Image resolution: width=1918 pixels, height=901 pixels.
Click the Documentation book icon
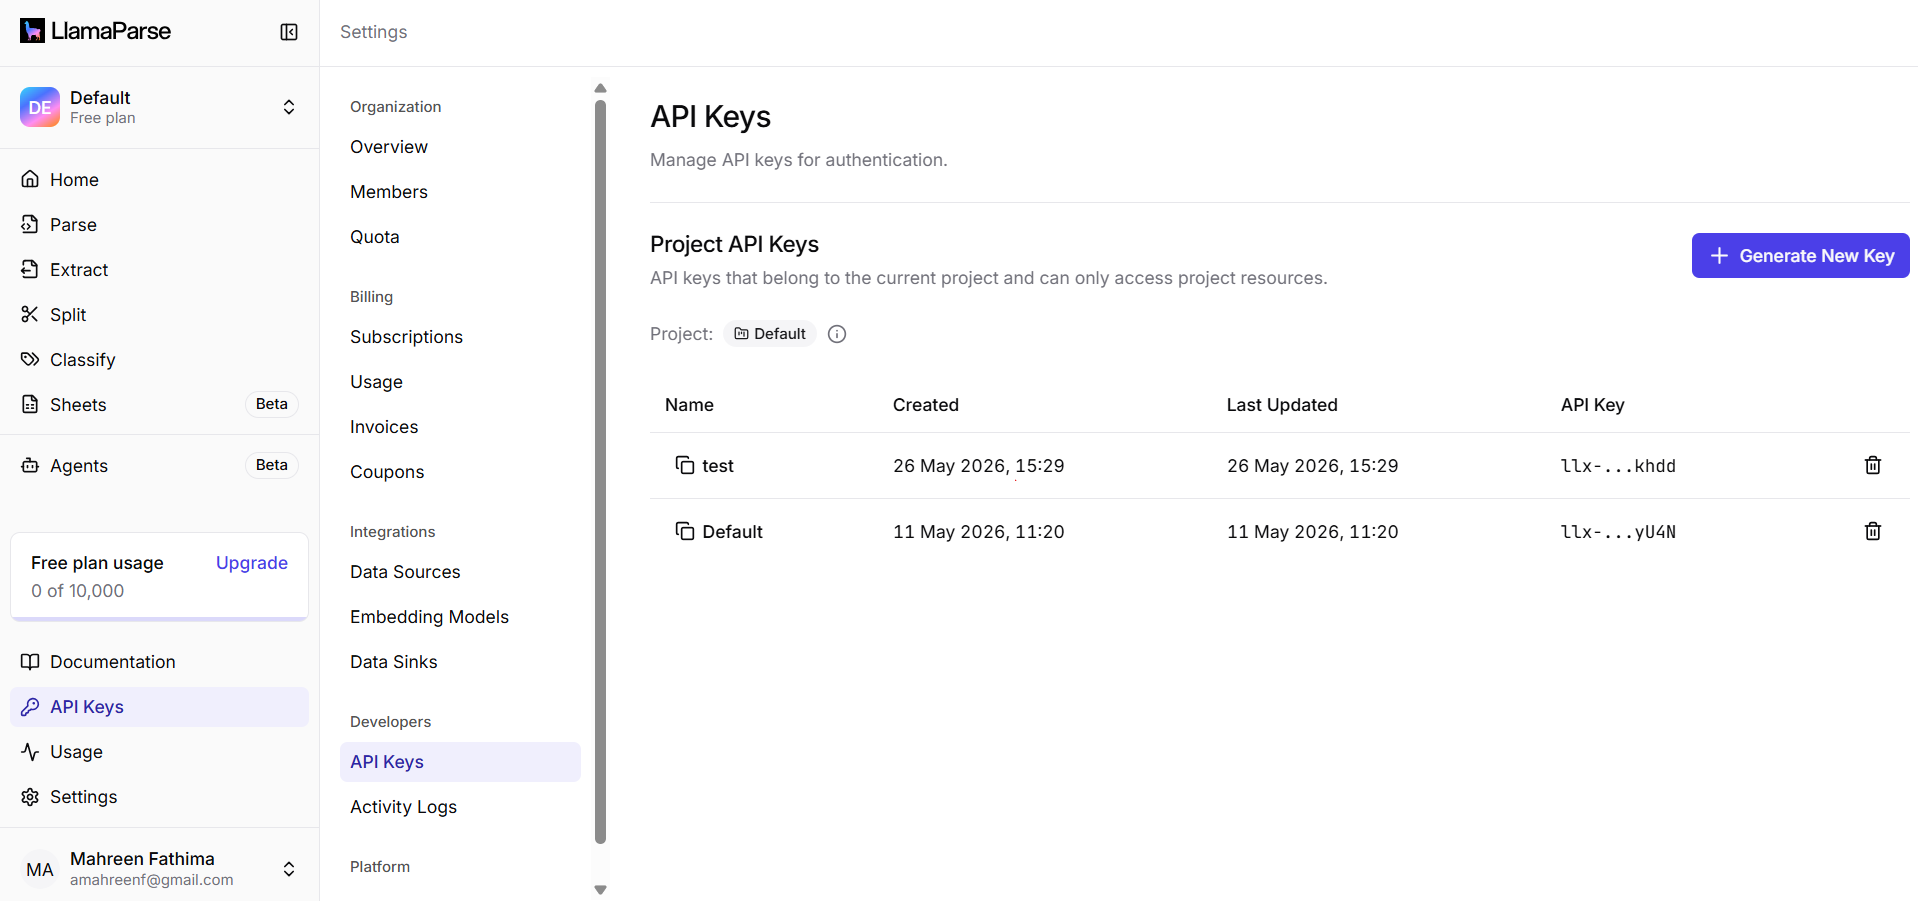point(30,661)
